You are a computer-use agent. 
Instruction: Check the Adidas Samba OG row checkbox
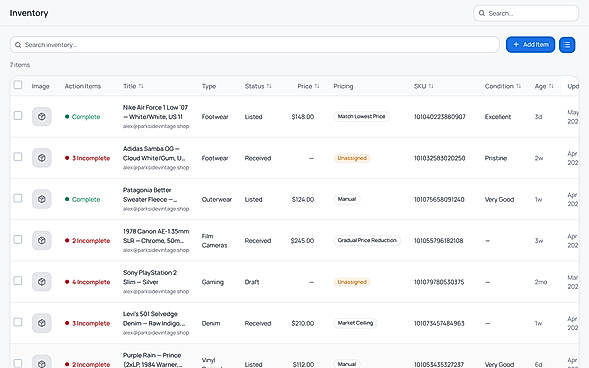click(x=18, y=157)
